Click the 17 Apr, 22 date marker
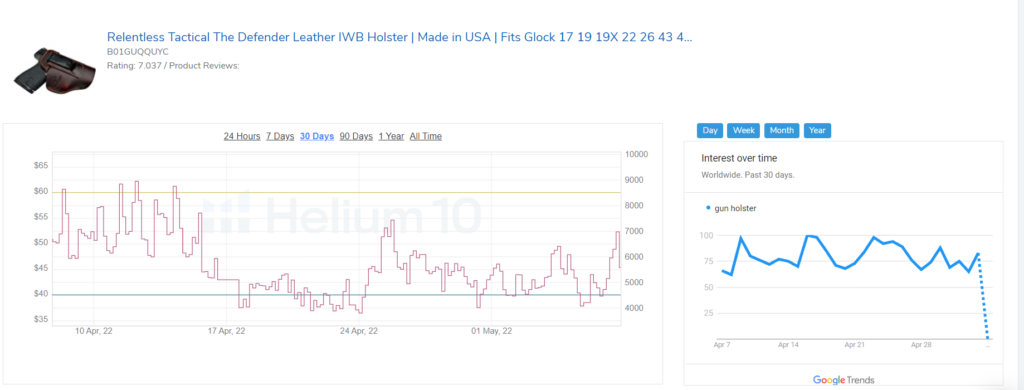 point(227,331)
